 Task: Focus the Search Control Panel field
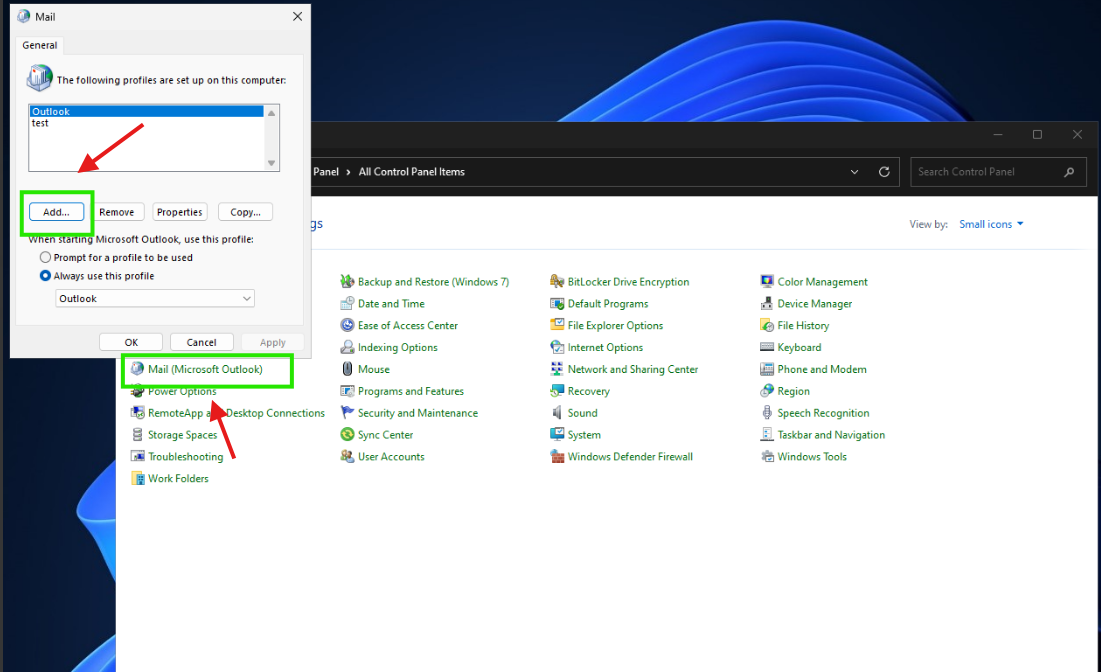pos(998,171)
